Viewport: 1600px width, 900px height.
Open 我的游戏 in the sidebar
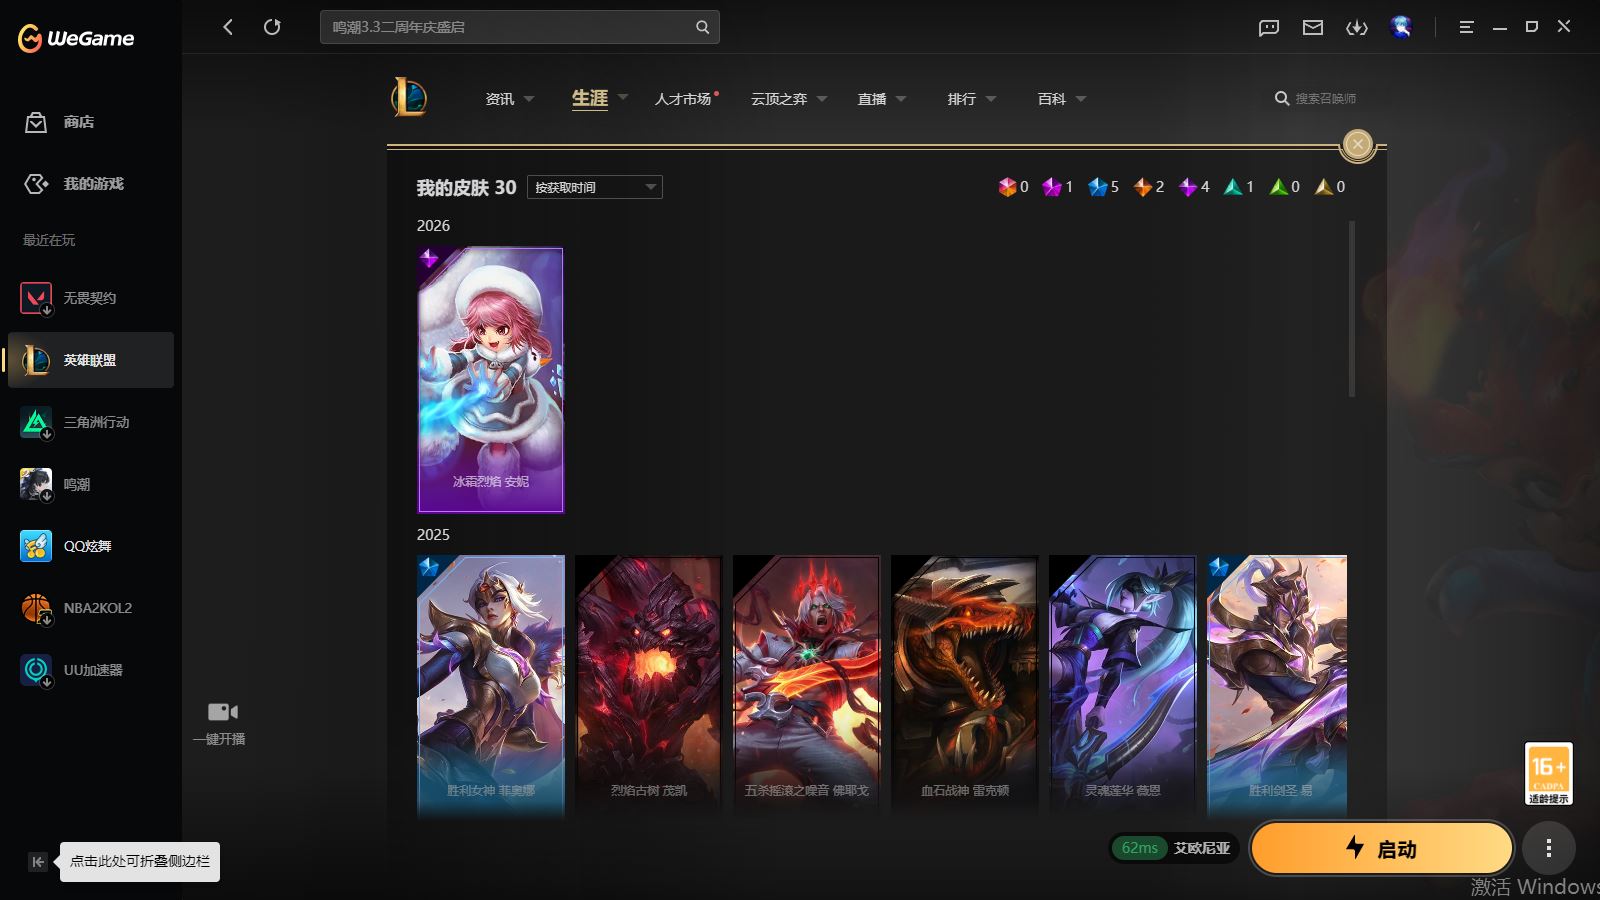74,184
